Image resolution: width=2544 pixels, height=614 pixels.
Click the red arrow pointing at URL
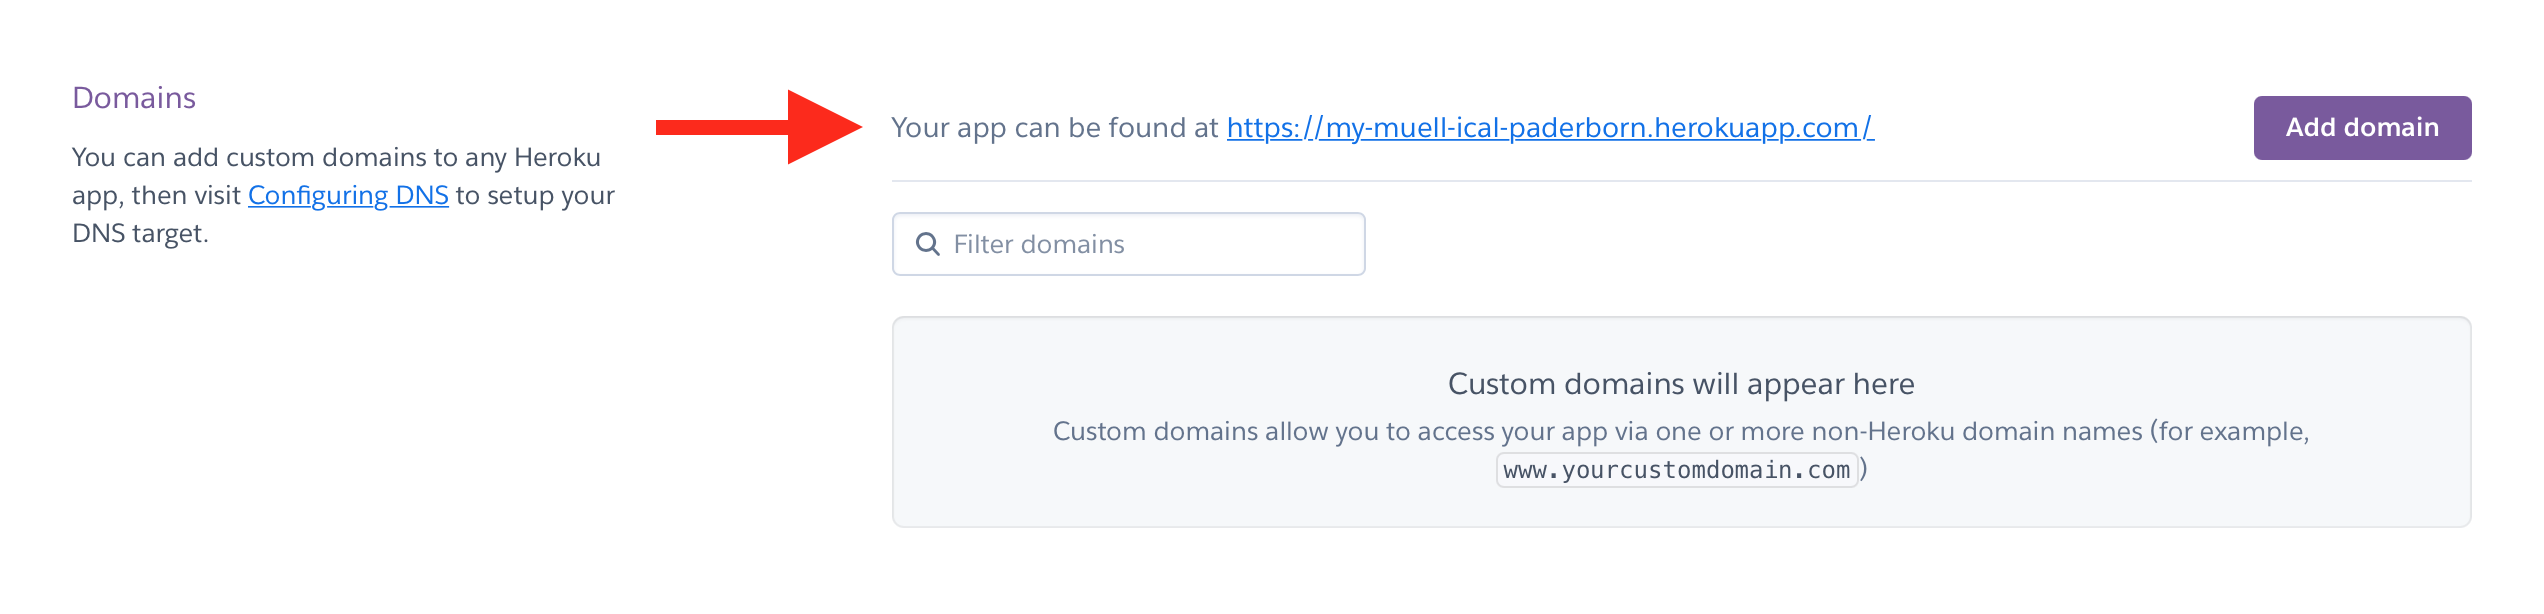(758, 127)
